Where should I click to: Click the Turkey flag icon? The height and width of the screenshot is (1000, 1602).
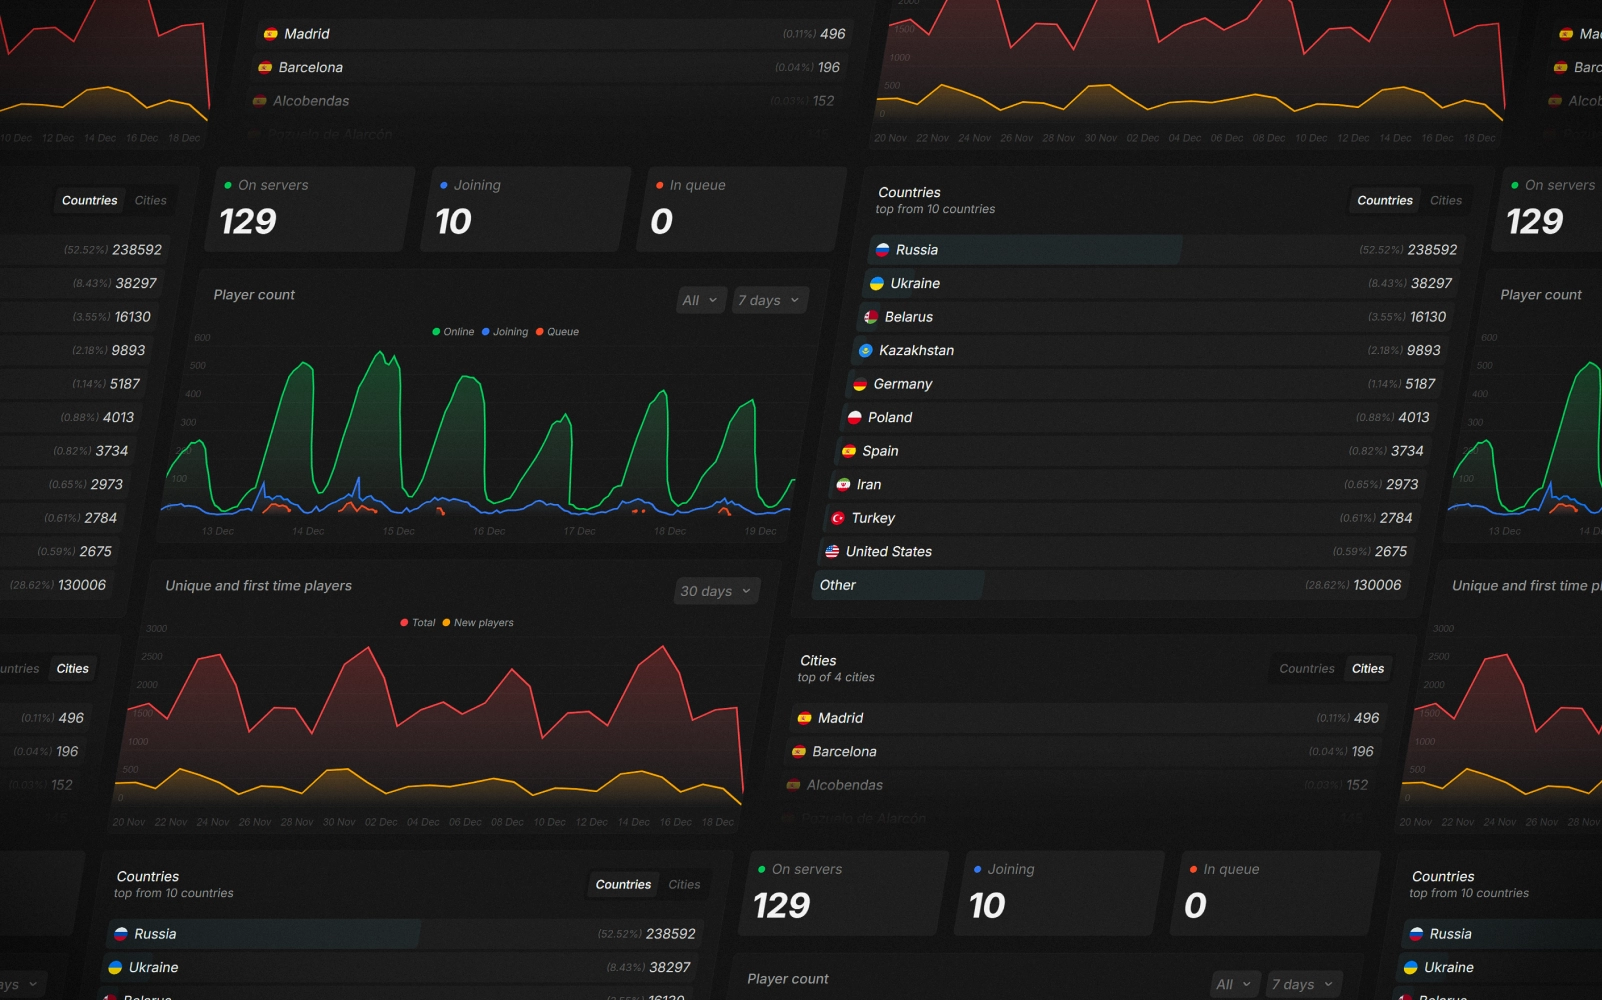pos(838,518)
